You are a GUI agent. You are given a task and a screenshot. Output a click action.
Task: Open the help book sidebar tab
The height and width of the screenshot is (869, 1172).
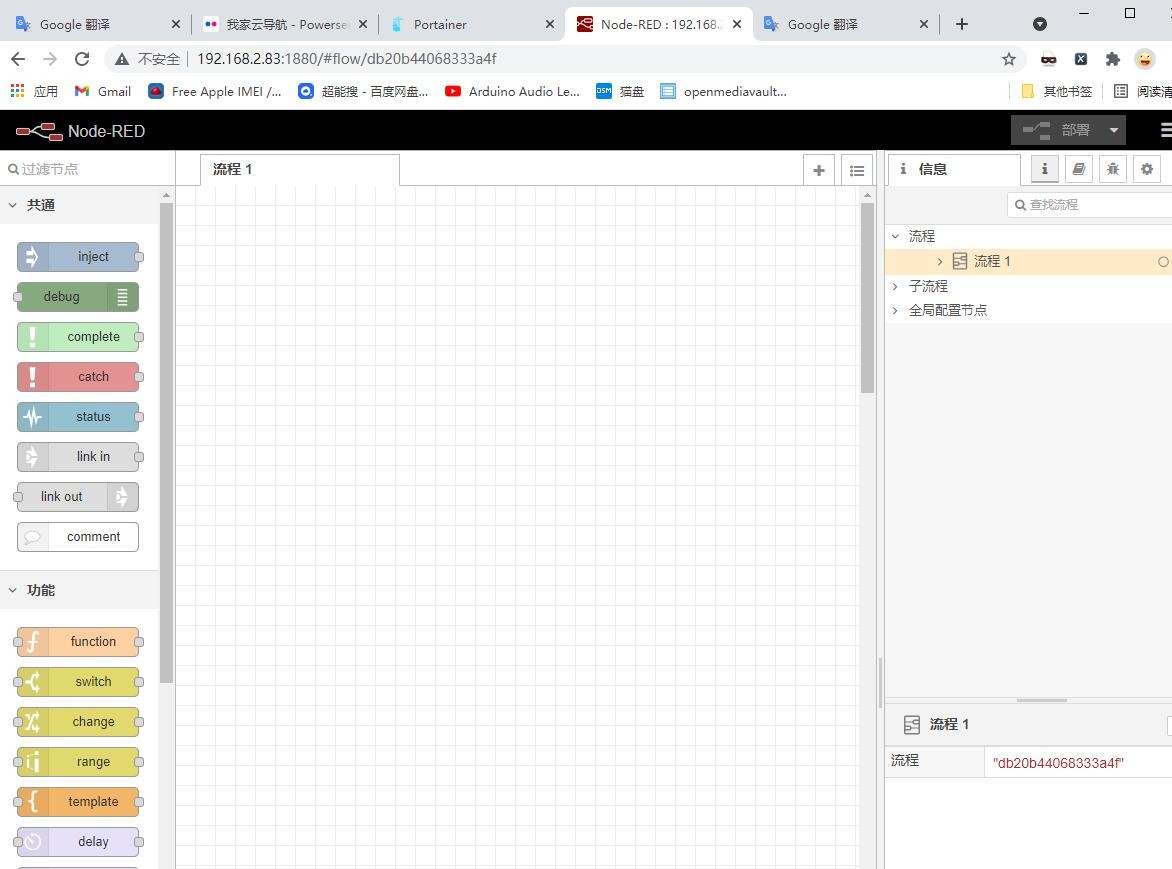1078,169
